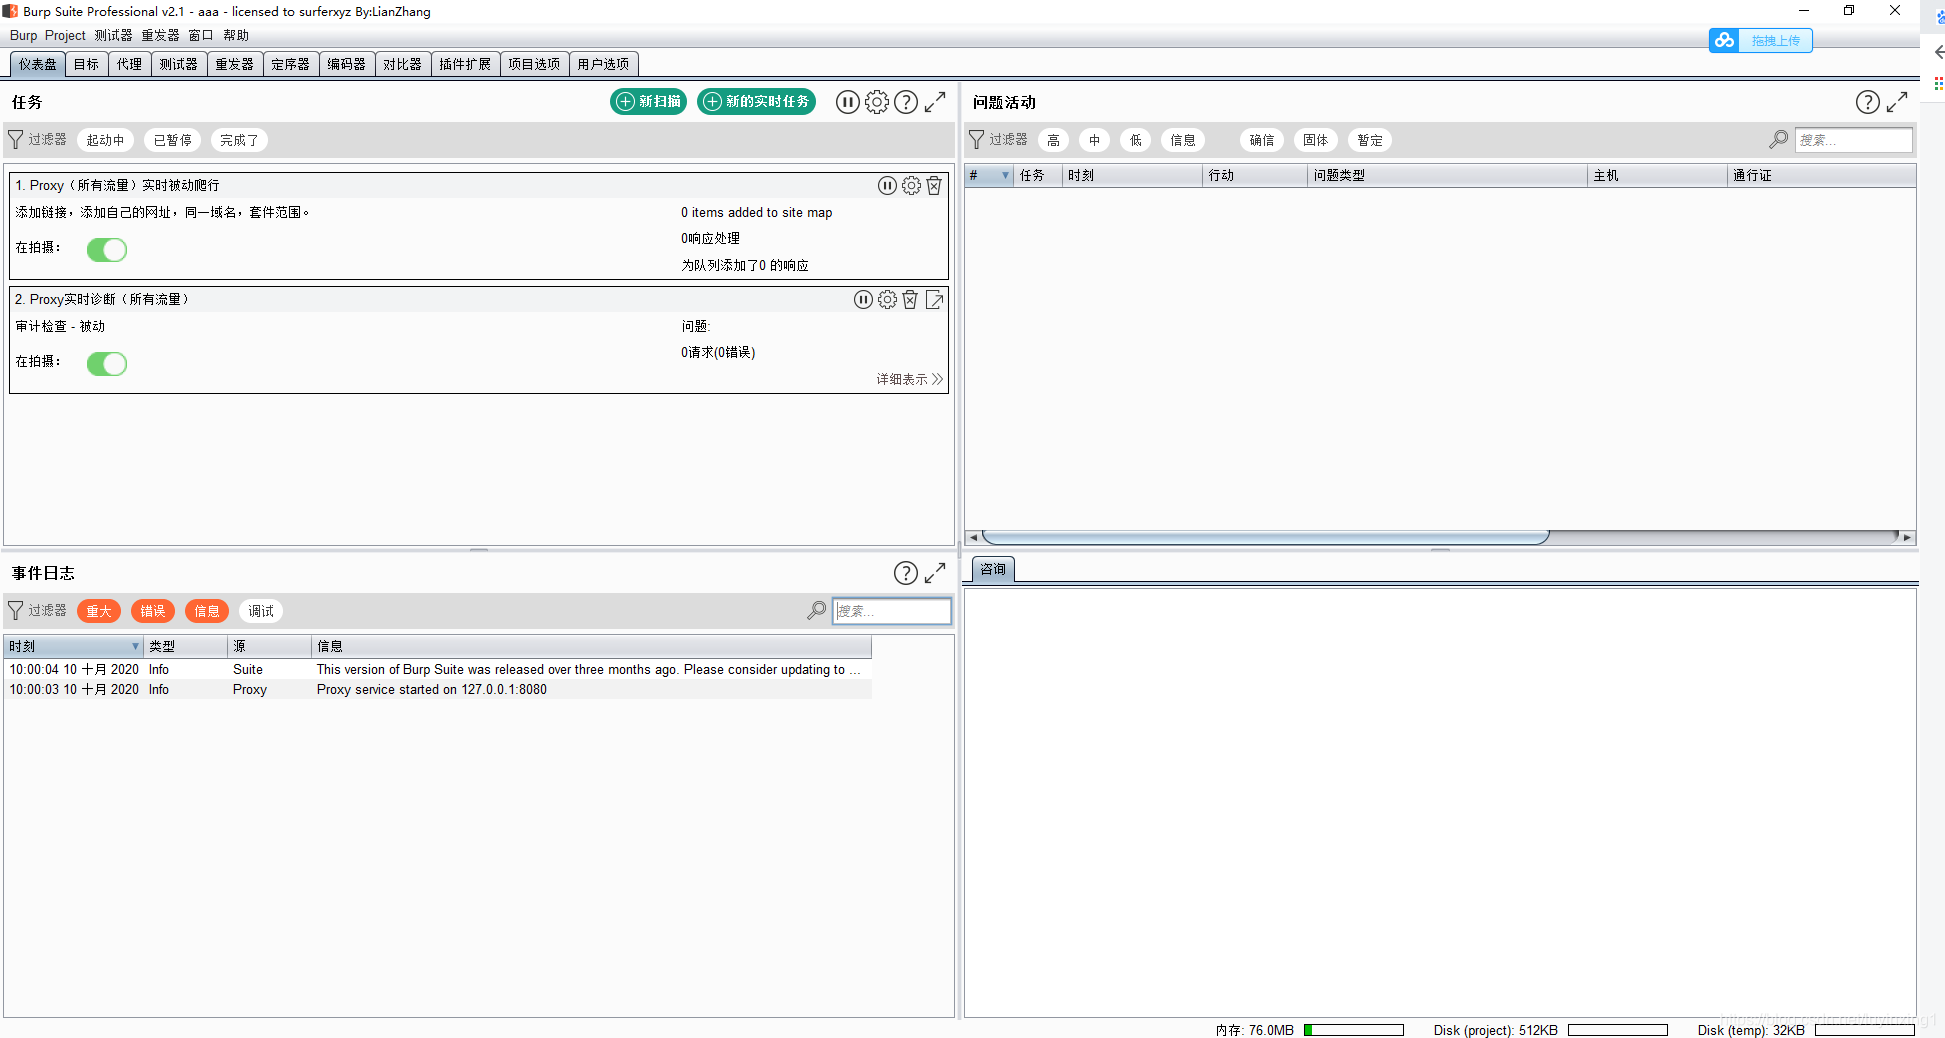The image size is (1945, 1038).
Task: Toggle the 固体 confidence filter
Action: (x=1316, y=140)
